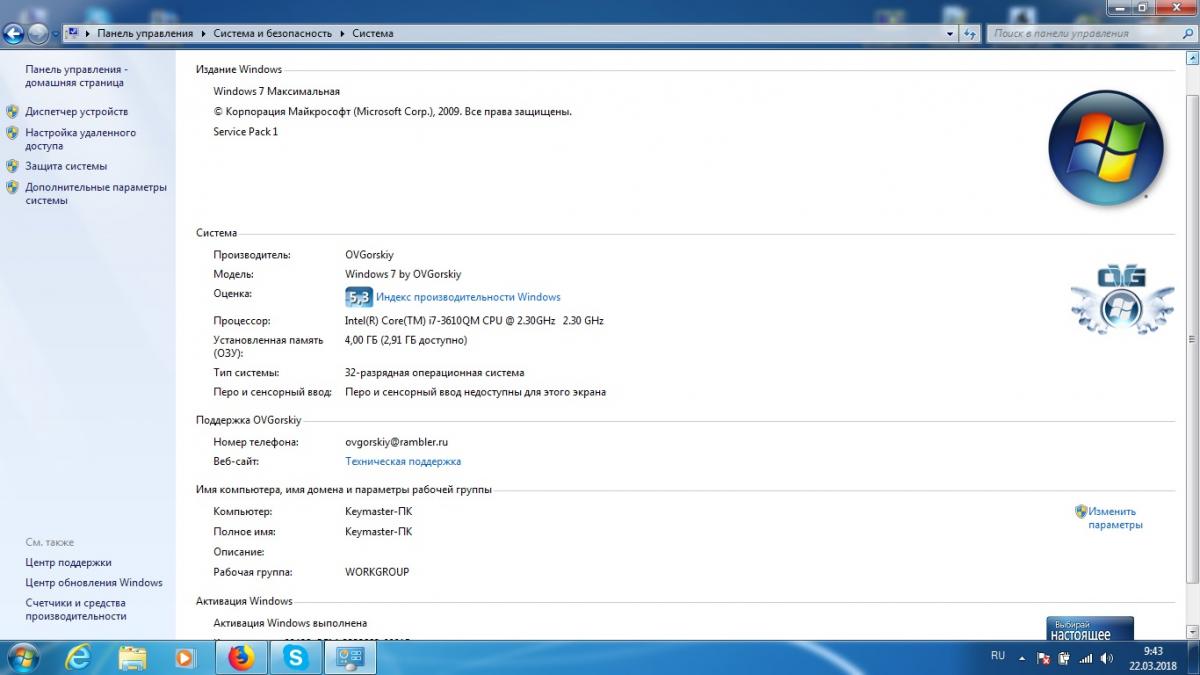Click the 5,3 performance score badge
This screenshot has height=675, width=1200.
(358, 297)
